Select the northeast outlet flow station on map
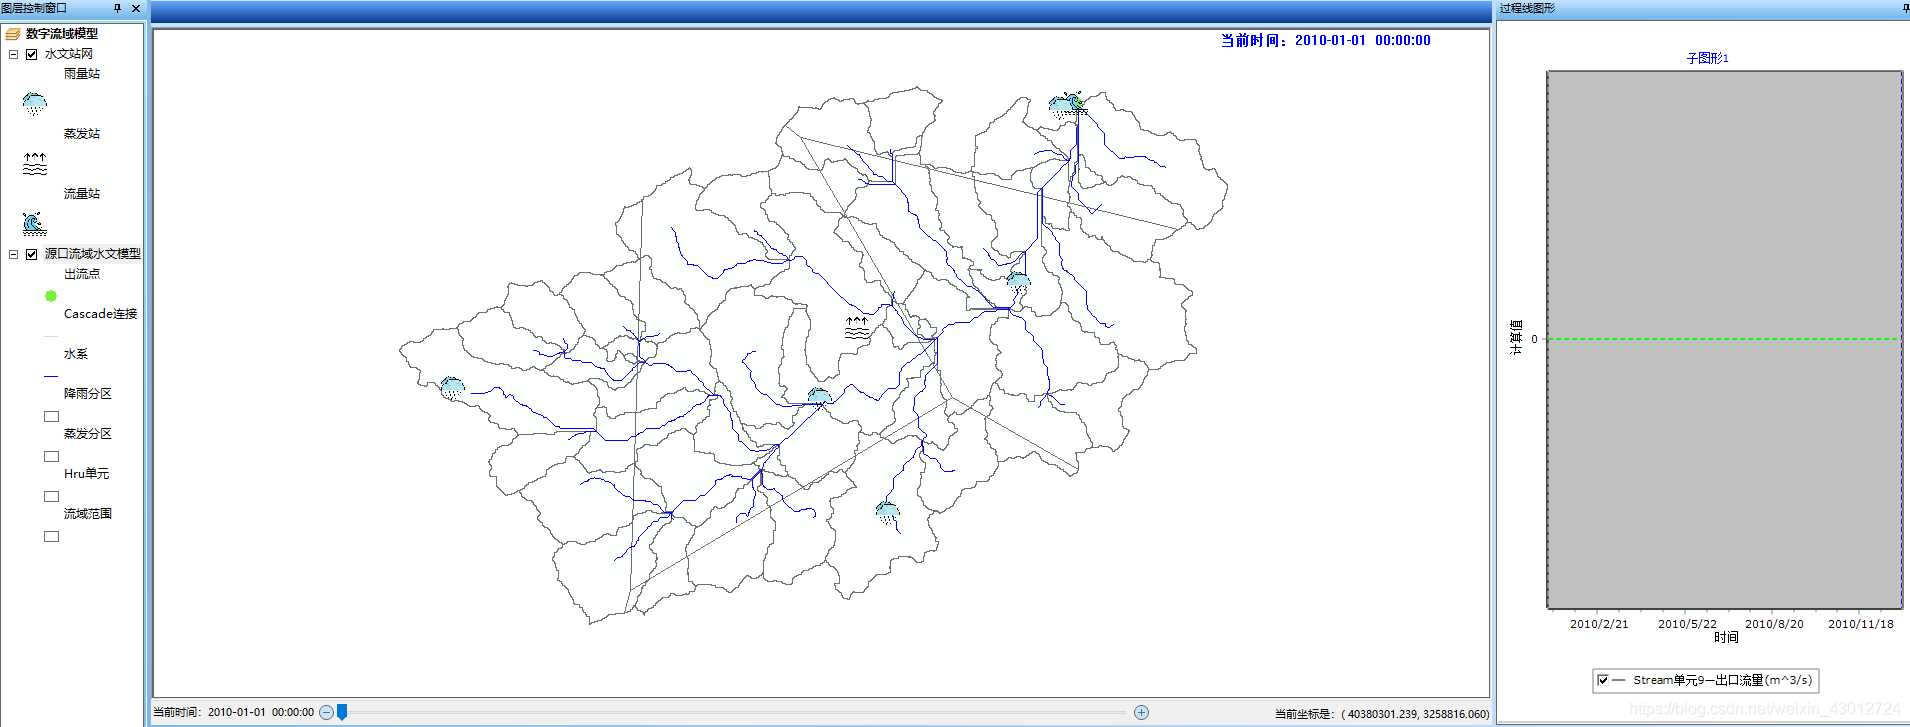This screenshot has width=1910, height=727. pos(1074,104)
